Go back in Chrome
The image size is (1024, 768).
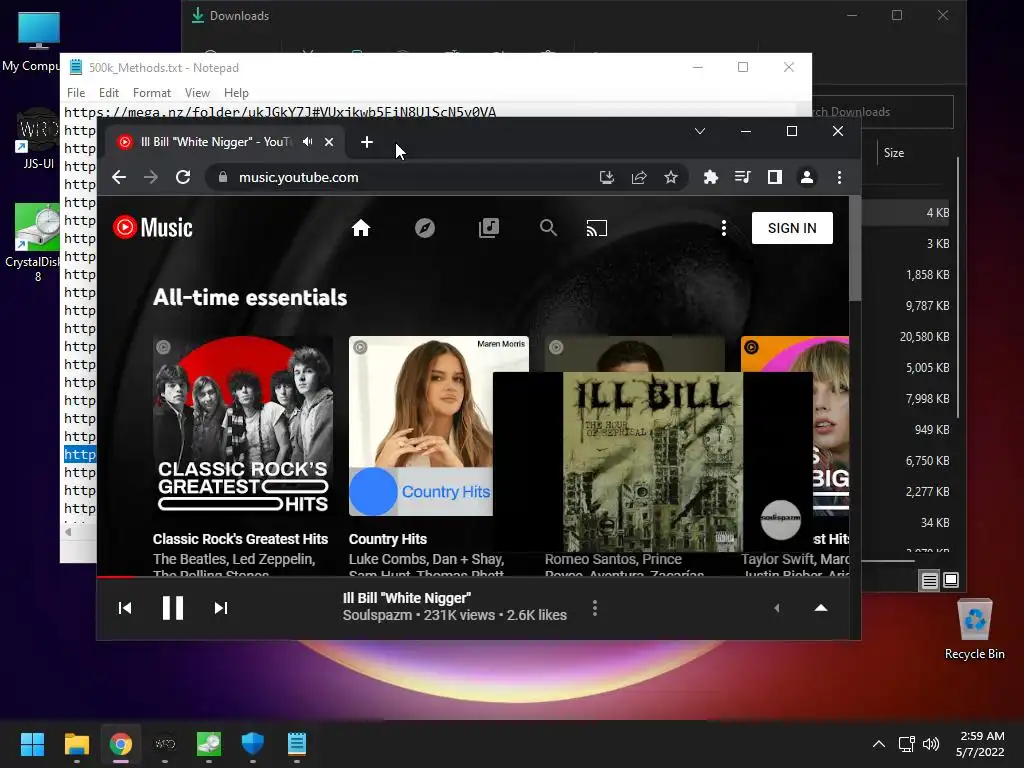(119, 177)
